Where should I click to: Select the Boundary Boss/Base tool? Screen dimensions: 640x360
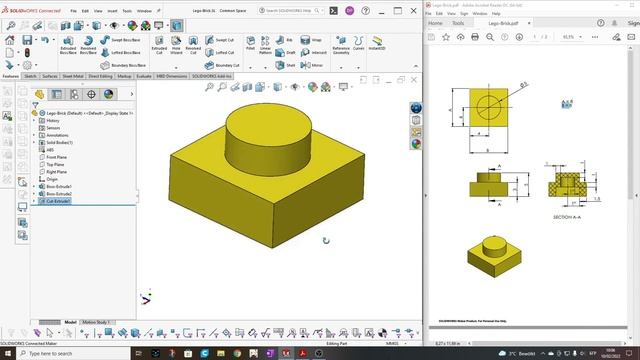click(123, 65)
